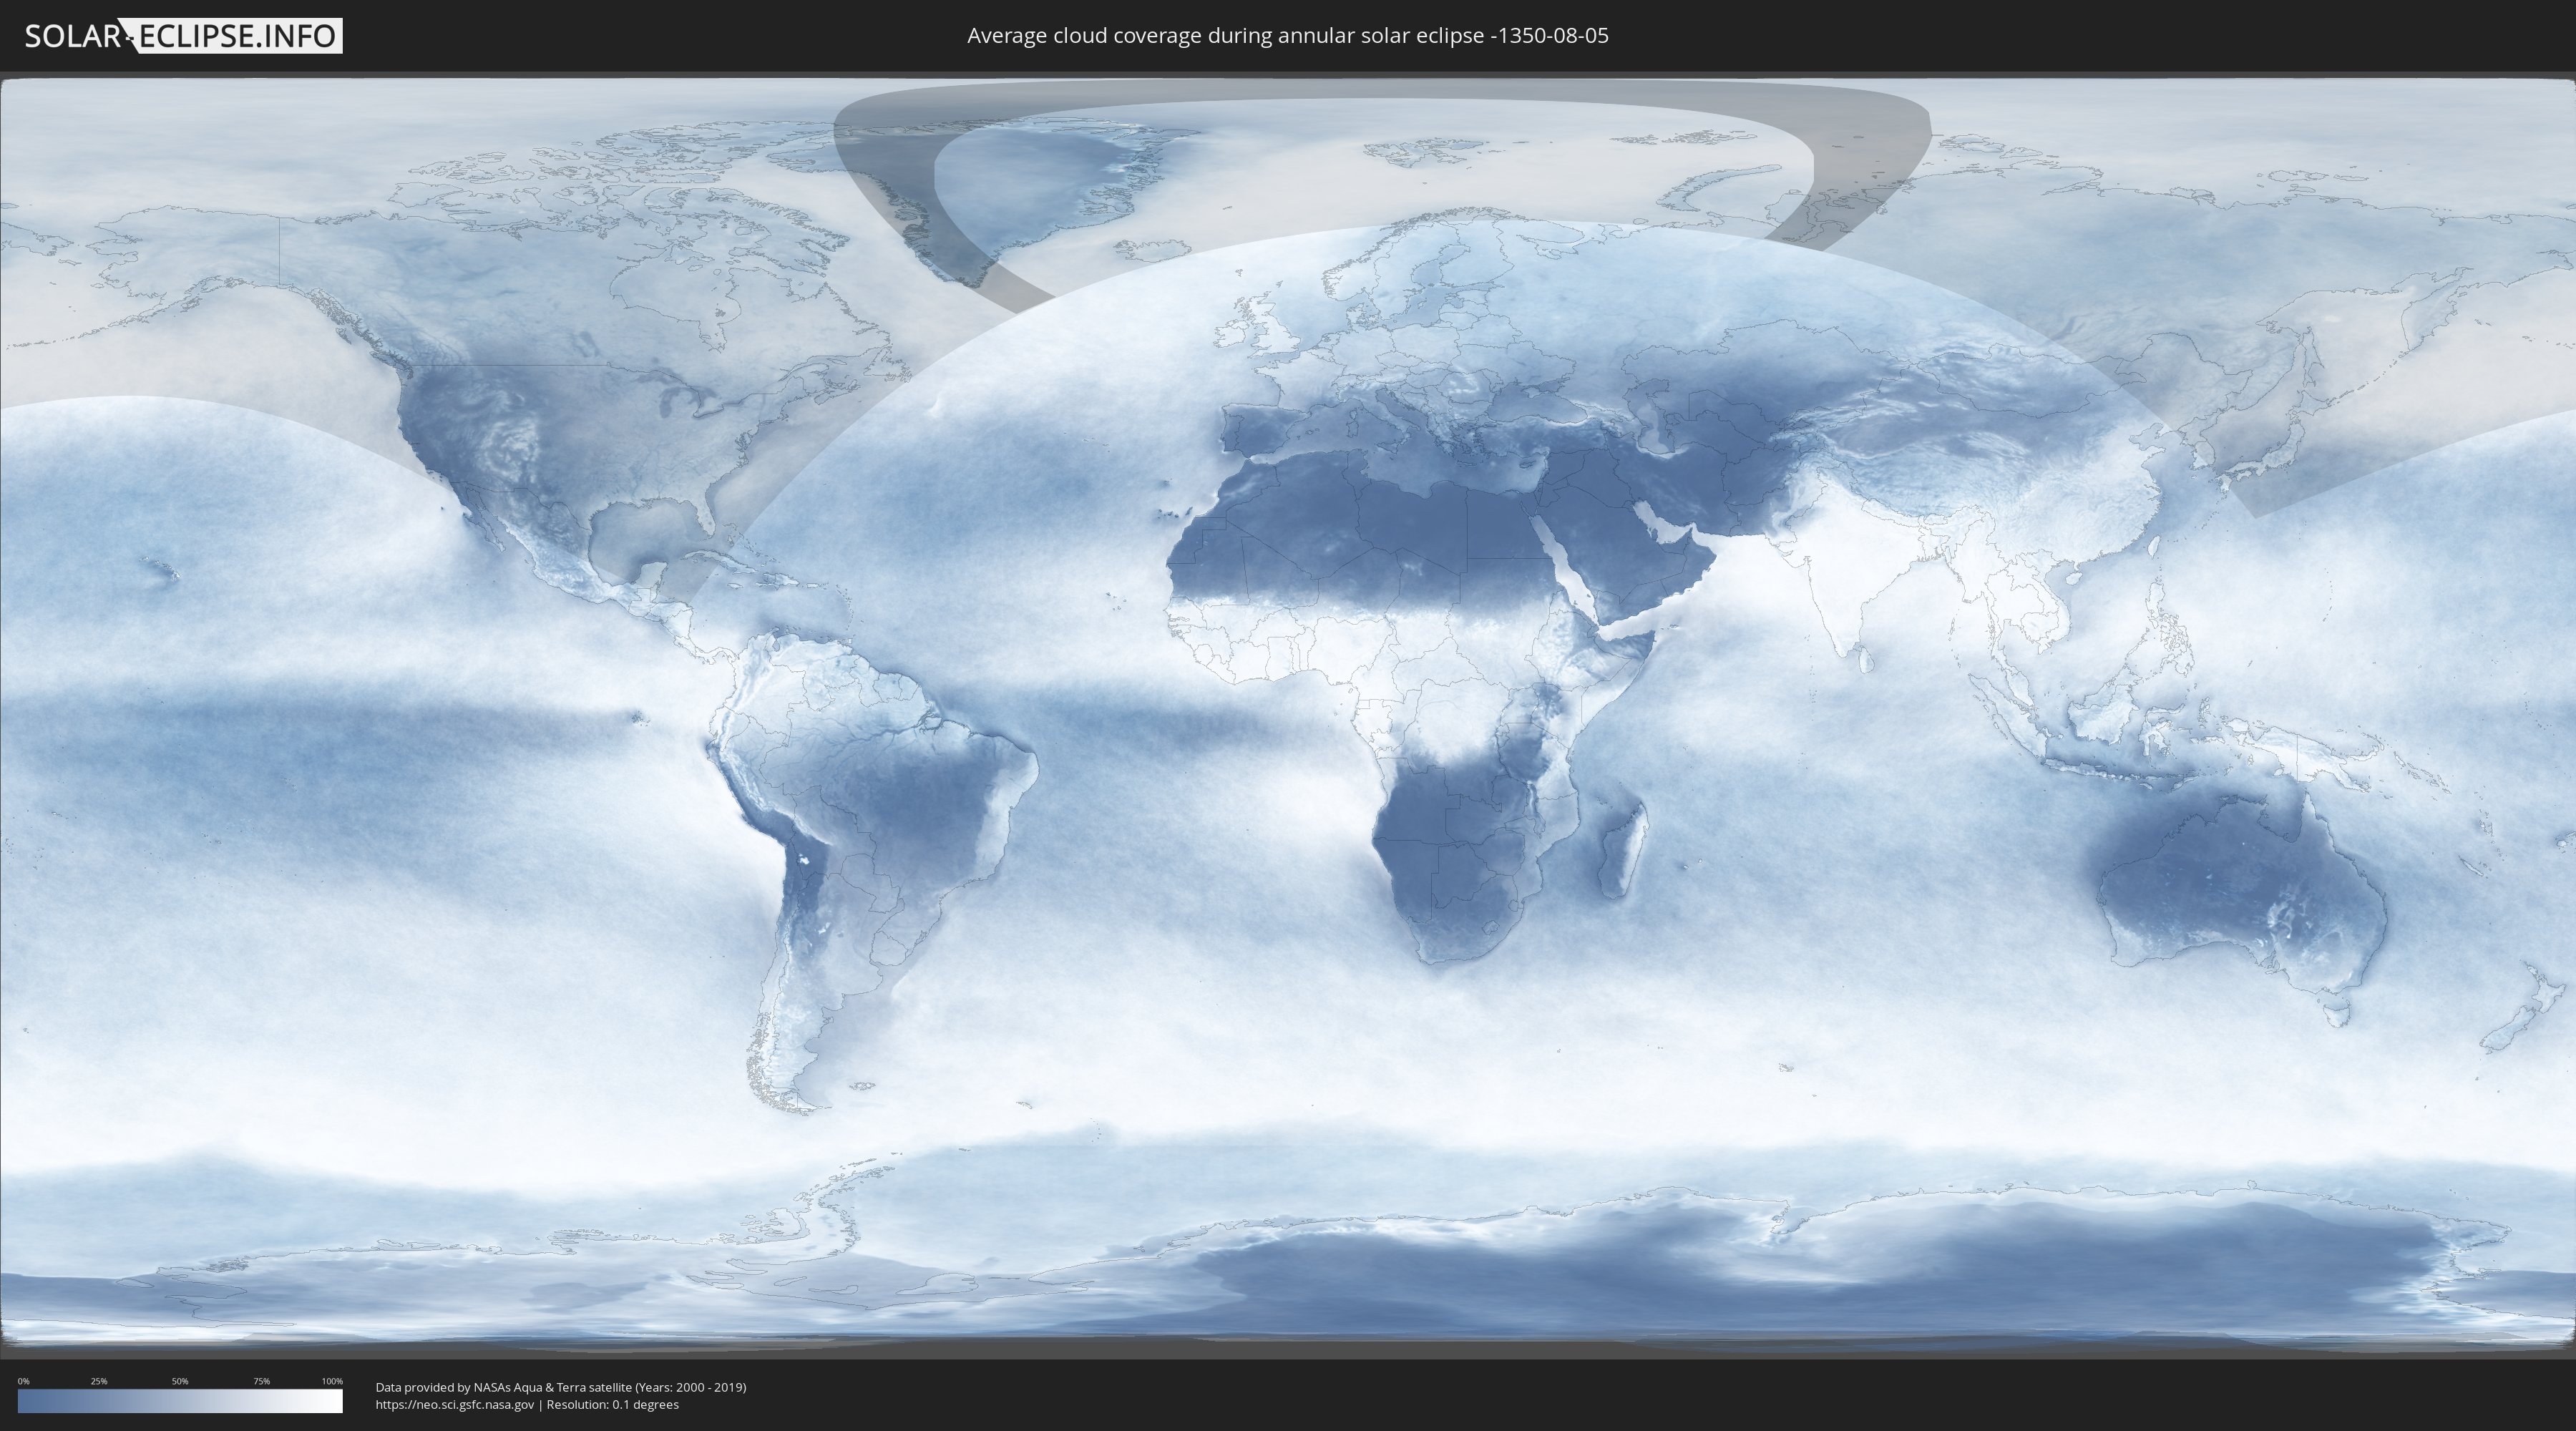Click the NASA Aqua & Terra data credit

click(x=561, y=1387)
